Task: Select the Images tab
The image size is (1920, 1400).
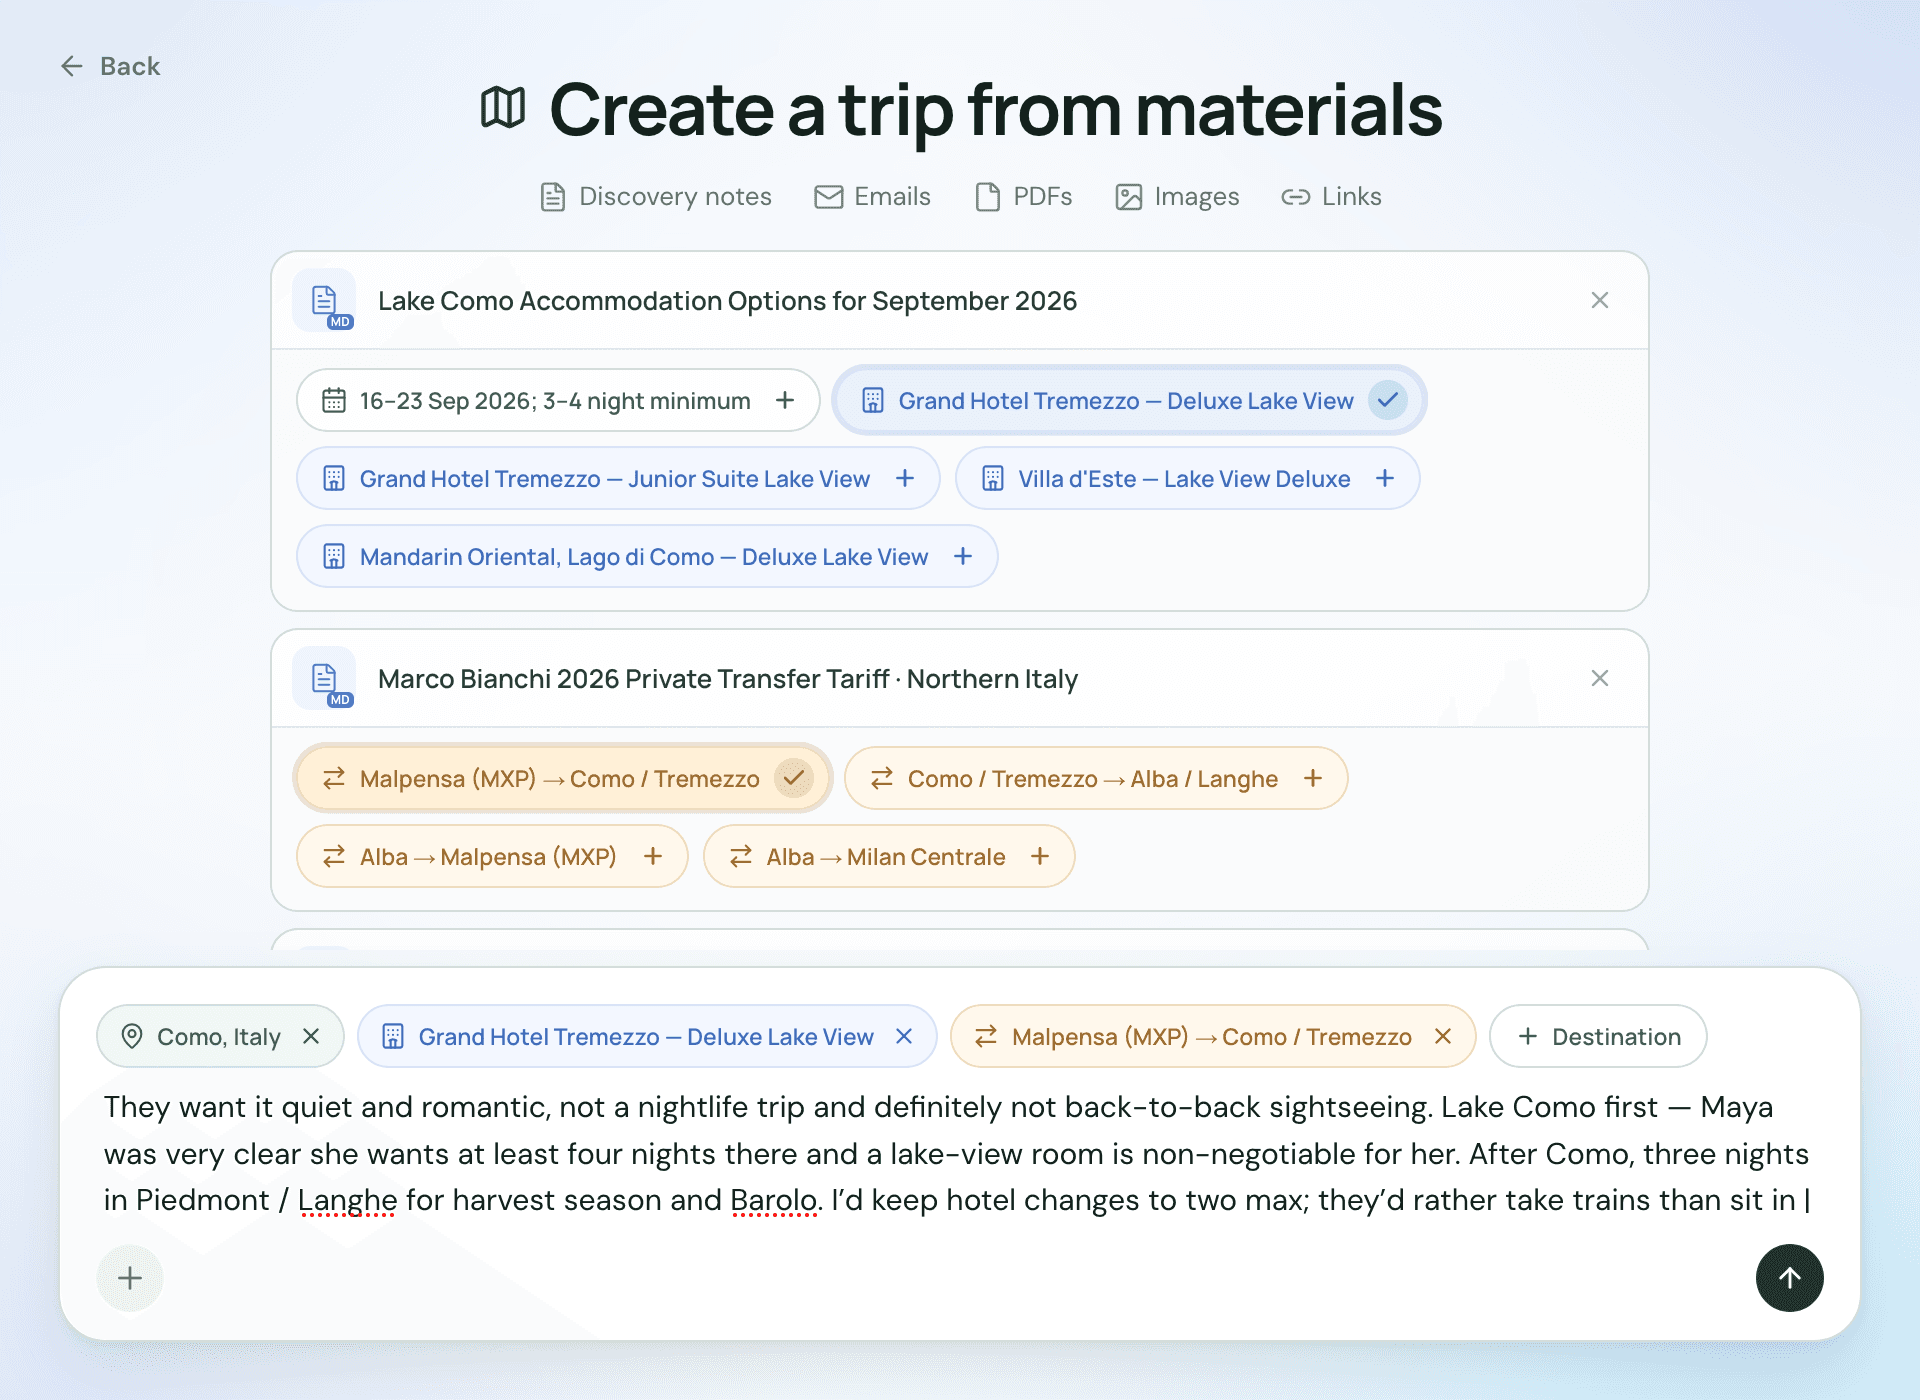Action: tap(1177, 197)
